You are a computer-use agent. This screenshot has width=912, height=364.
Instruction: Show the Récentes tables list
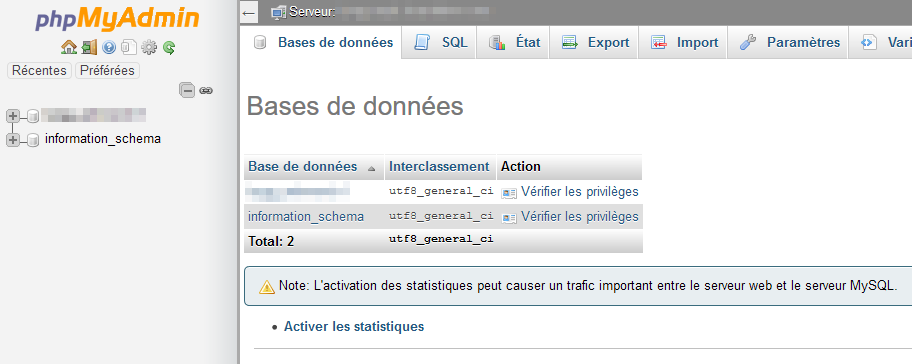pos(40,71)
